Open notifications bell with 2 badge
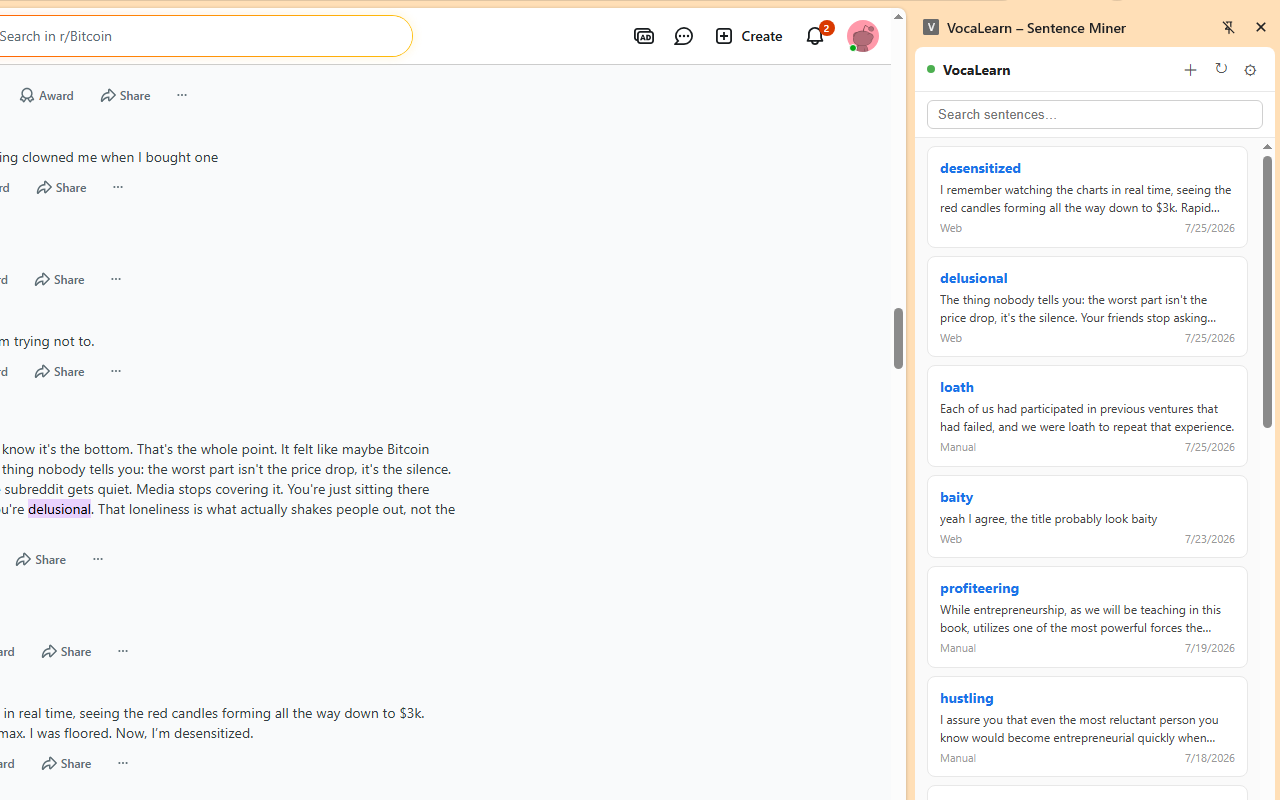 (x=816, y=36)
